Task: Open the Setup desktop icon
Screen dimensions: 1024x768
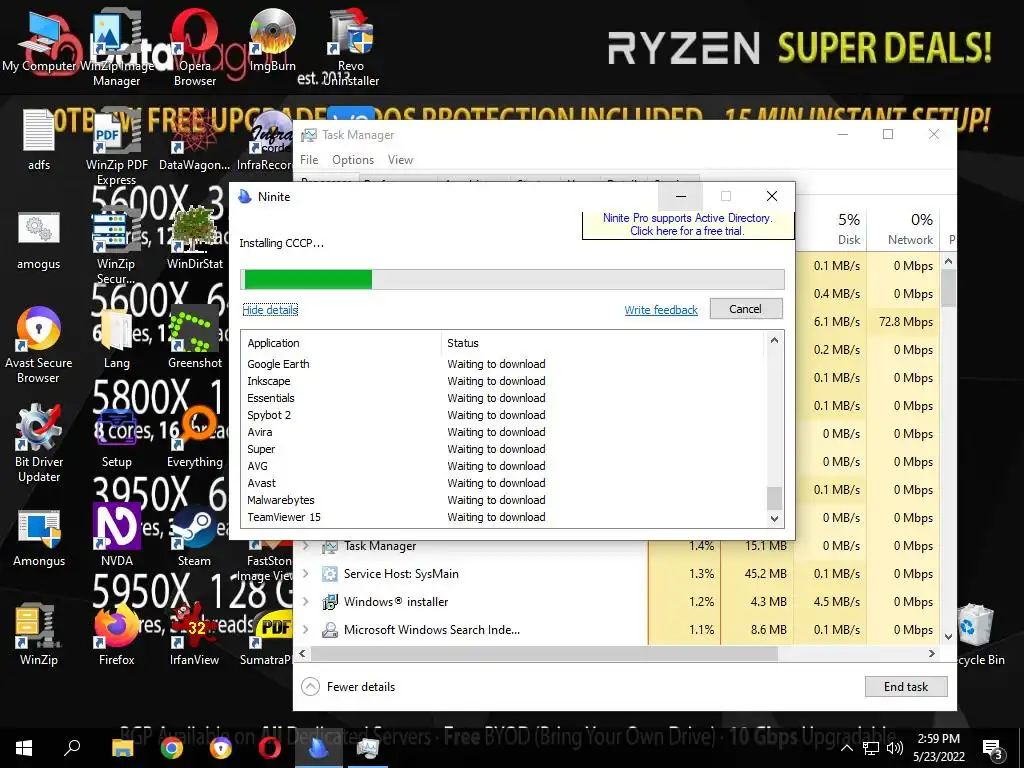Action: (116, 438)
